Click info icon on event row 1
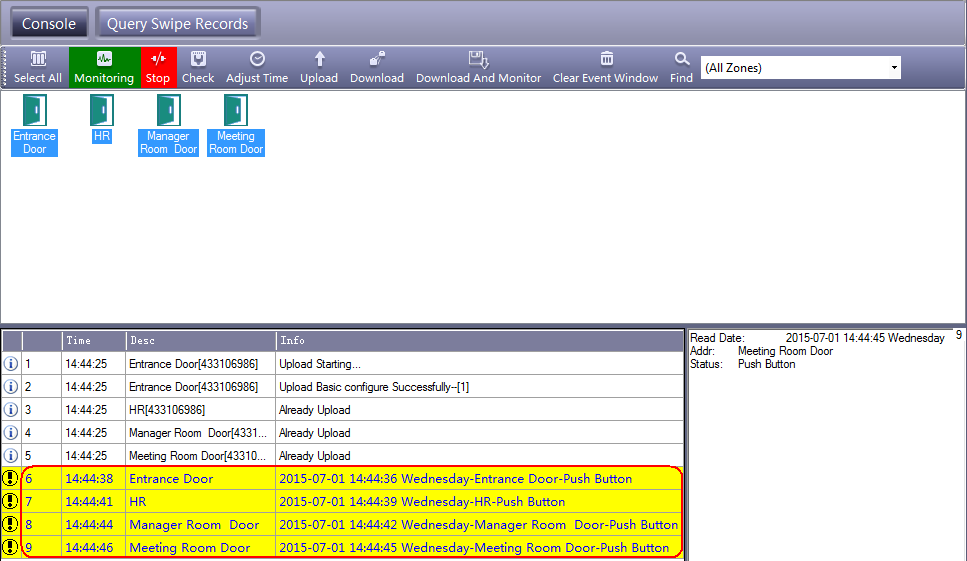The width and height of the screenshot is (967, 561). pos(10,364)
